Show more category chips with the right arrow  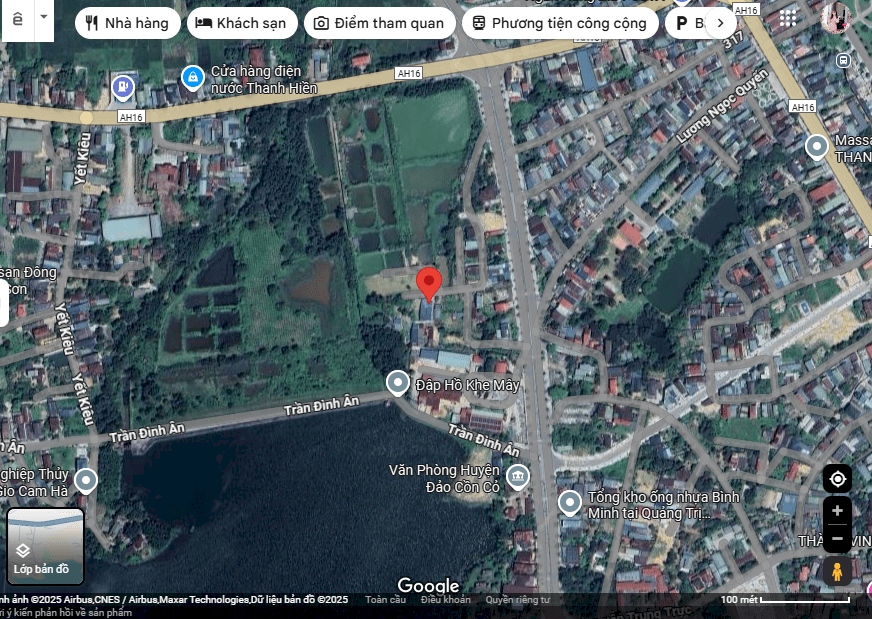[x=720, y=23]
